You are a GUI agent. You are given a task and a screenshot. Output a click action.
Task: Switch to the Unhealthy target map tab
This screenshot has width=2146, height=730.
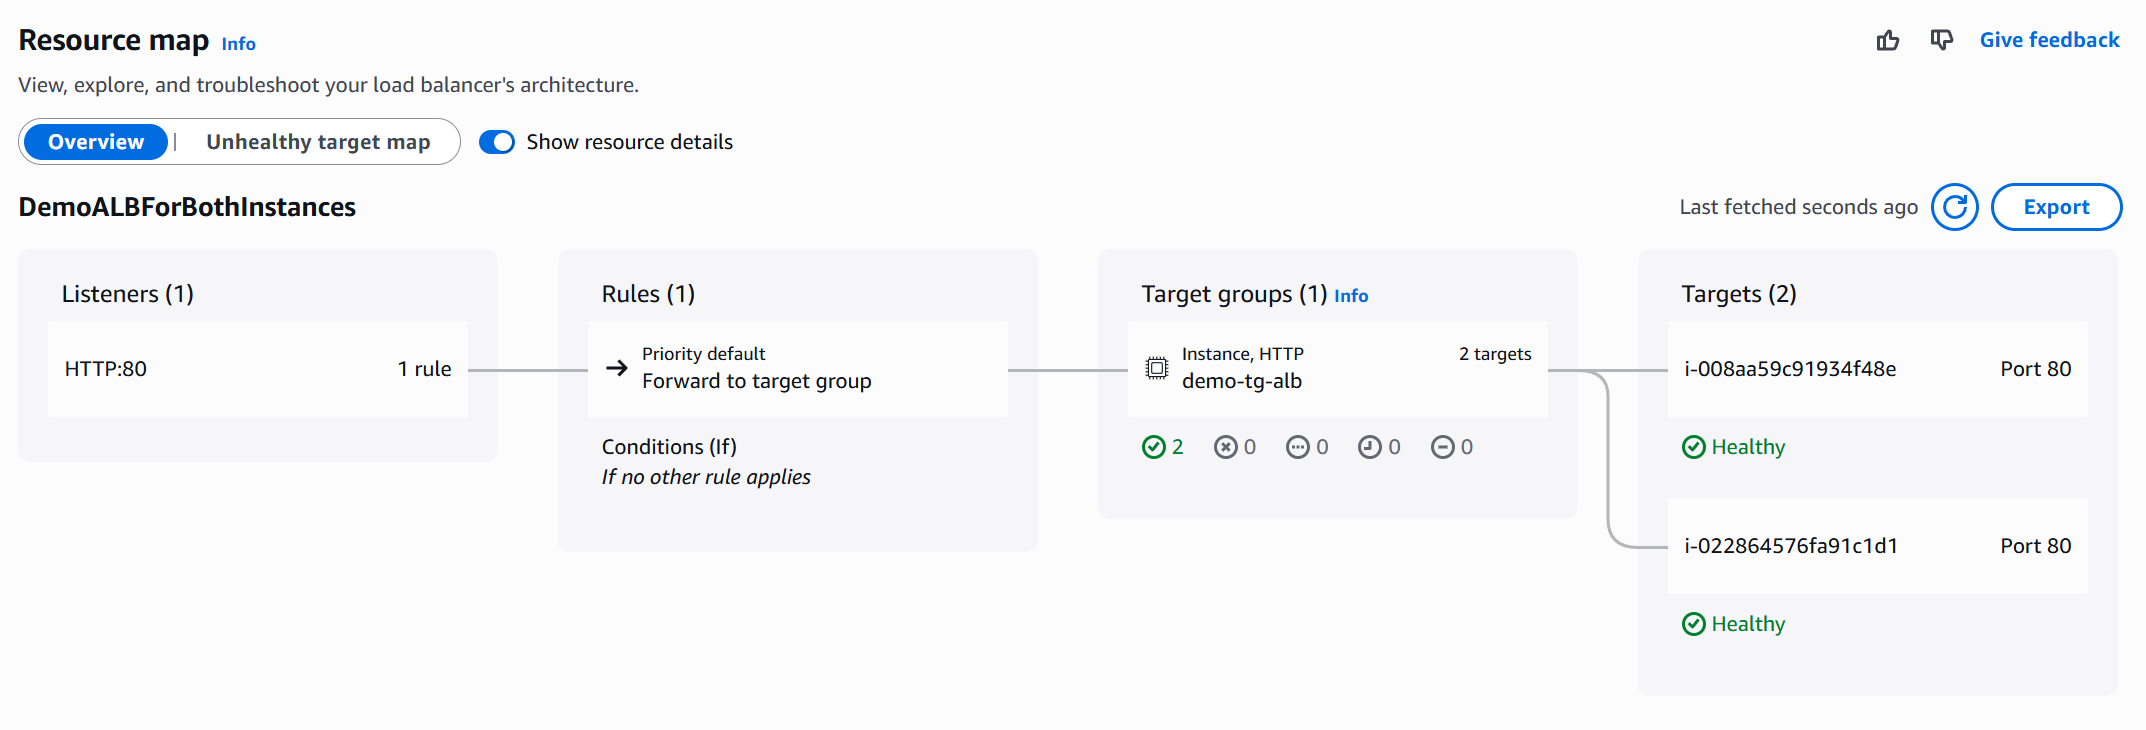[x=318, y=142]
